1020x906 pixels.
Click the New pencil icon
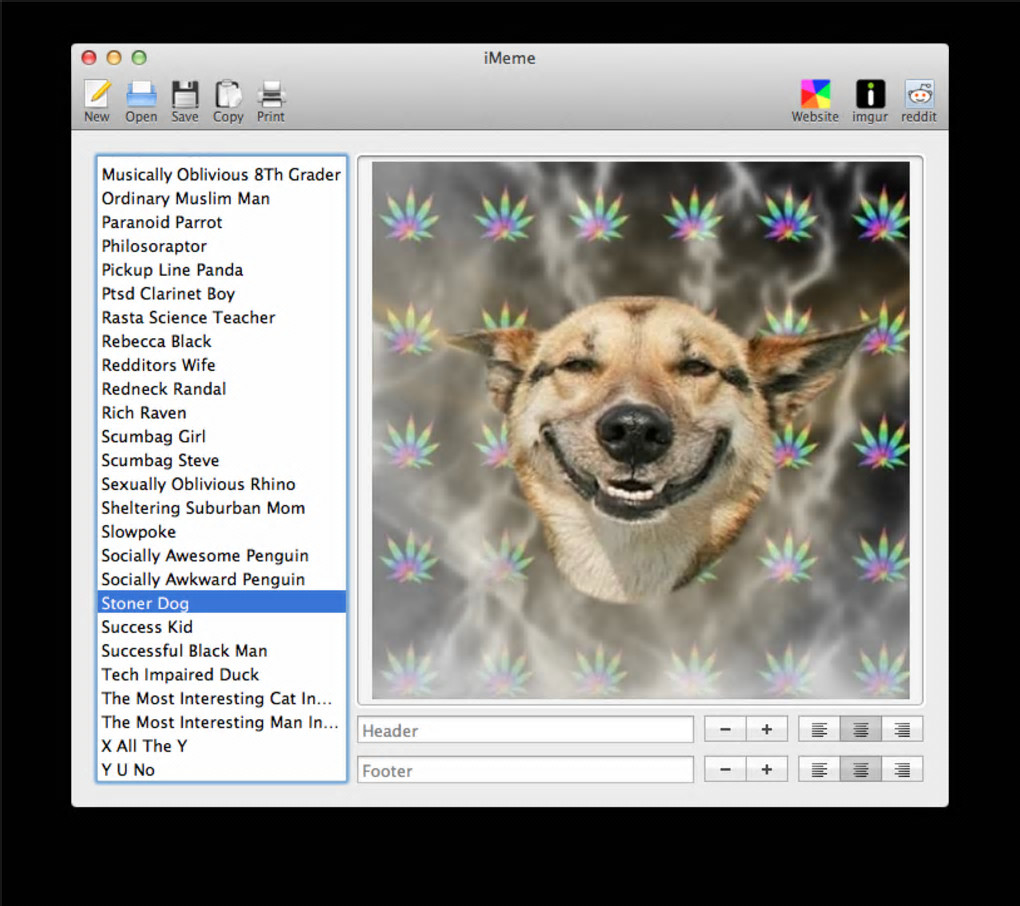(97, 94)
